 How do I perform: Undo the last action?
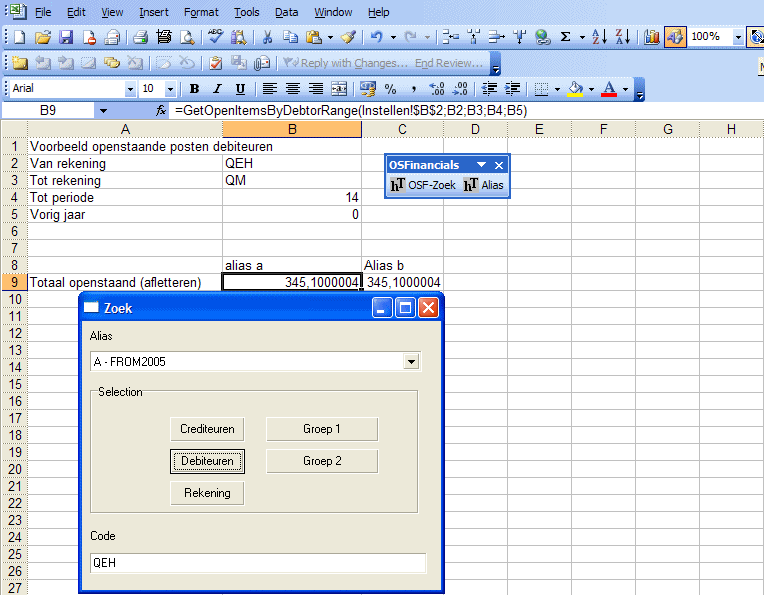click(x=376, y=37)
